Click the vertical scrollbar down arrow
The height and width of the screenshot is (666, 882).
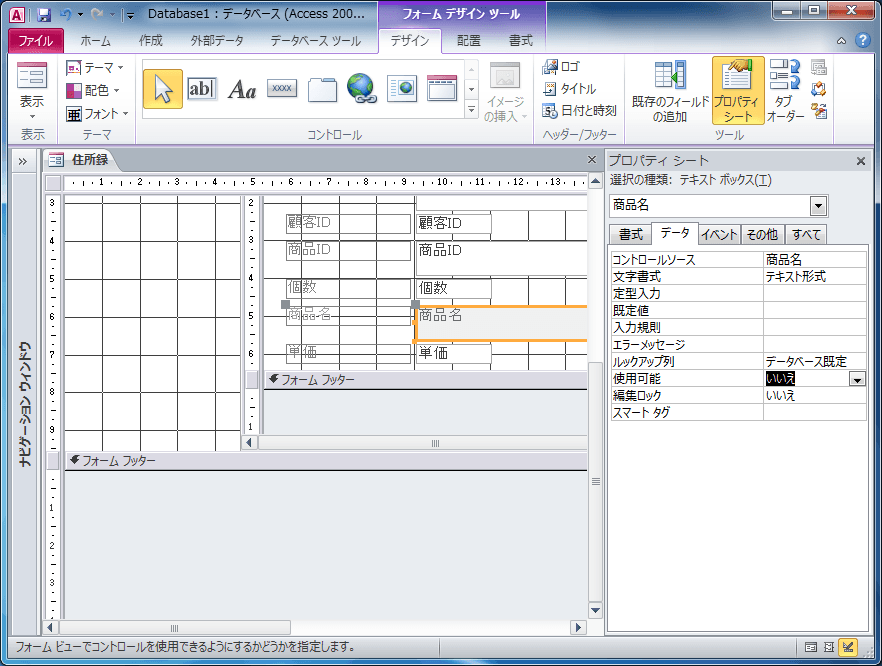(596, 610)
